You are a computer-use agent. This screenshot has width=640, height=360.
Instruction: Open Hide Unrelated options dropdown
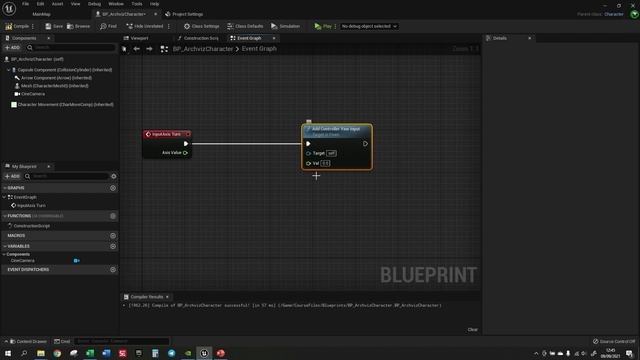click(169, 26)
